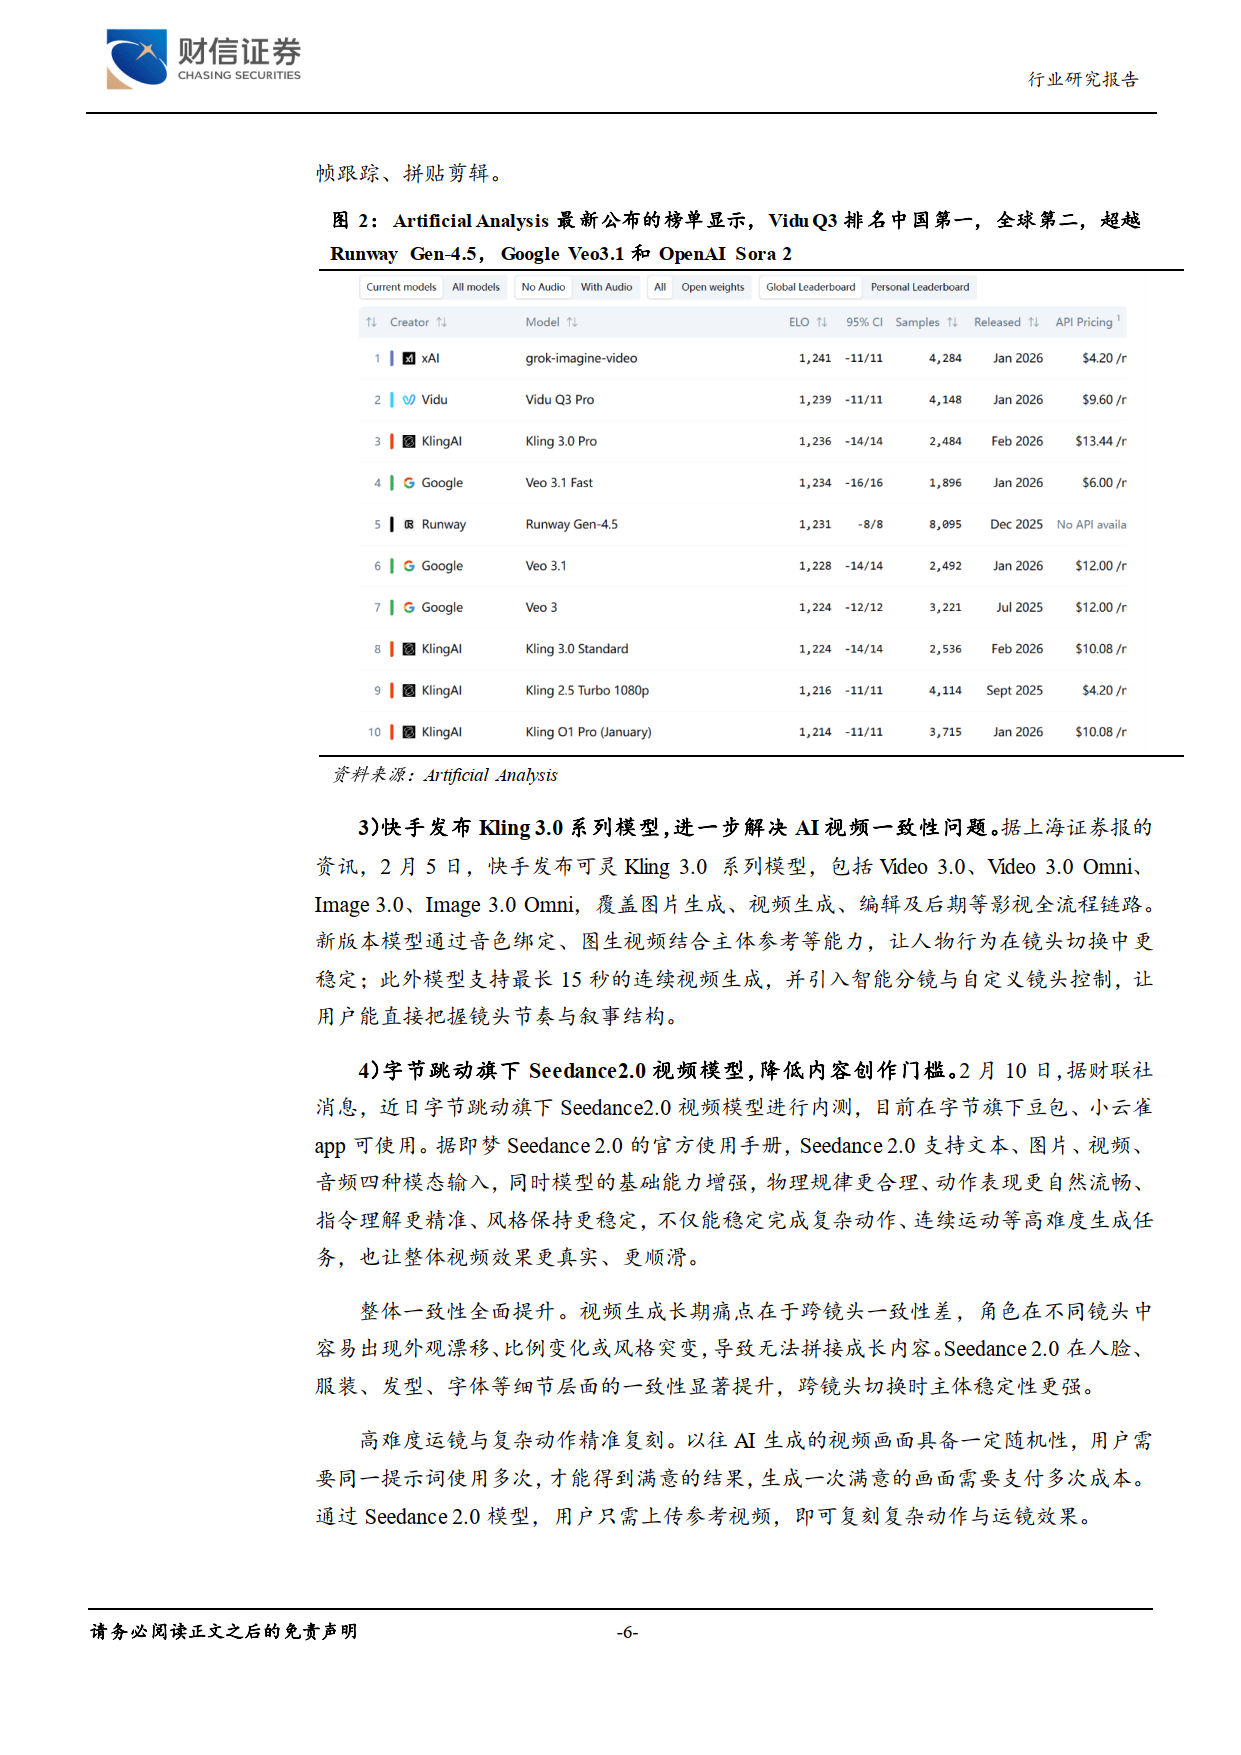This screenshot has width=1241, height=1755.
Task: Sort table by Released column arrows
Action: tap(1033, 322)
